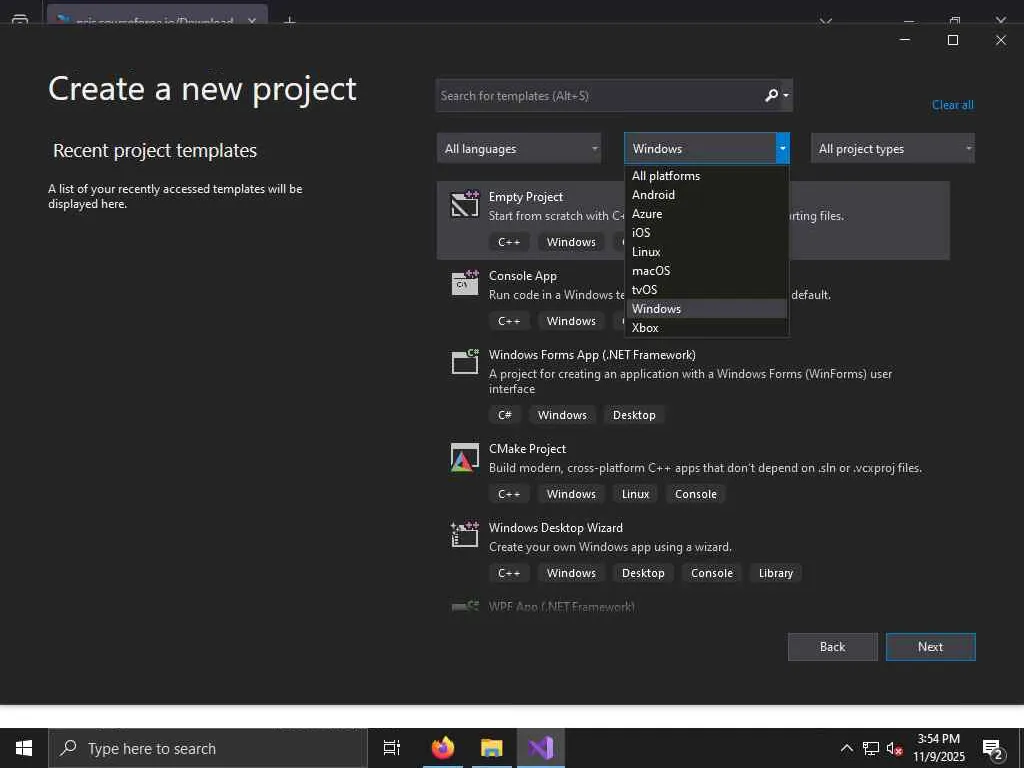This screenshot has height=768, width=1024.
Task: Click the CMake Project template icon
Action: tap(465, 456)
